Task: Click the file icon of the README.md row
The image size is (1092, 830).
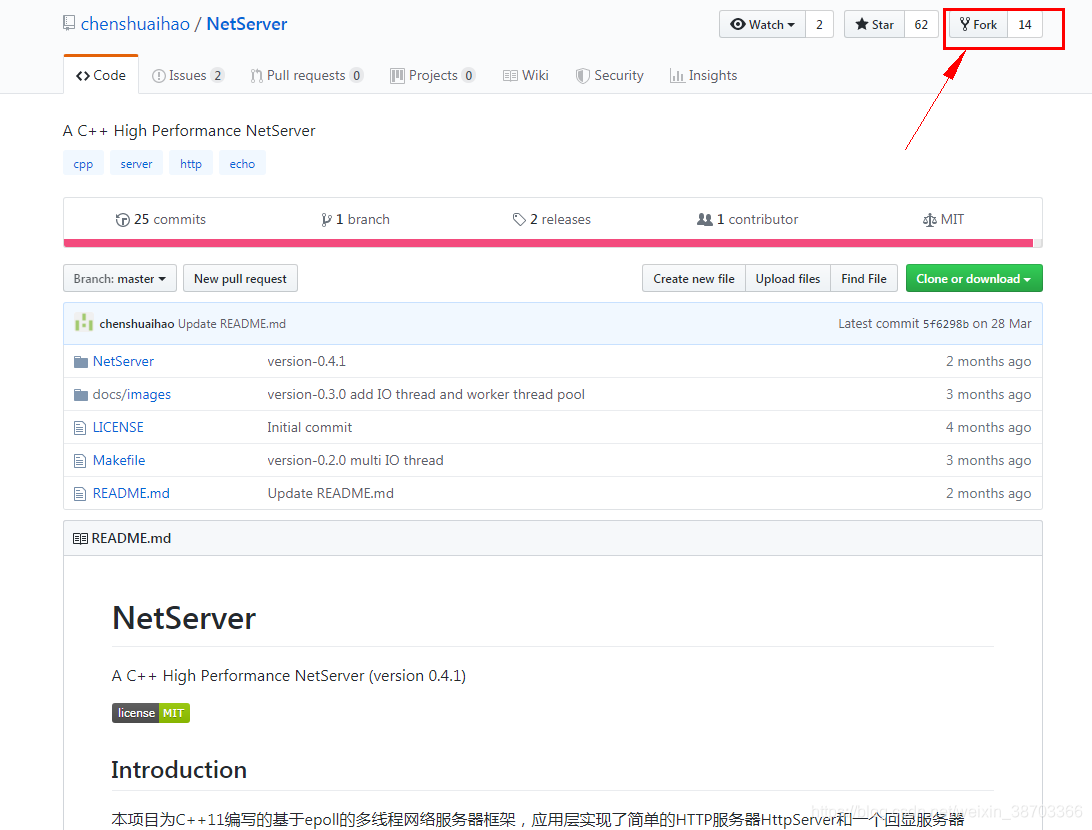Action: (x=80, y=494)
